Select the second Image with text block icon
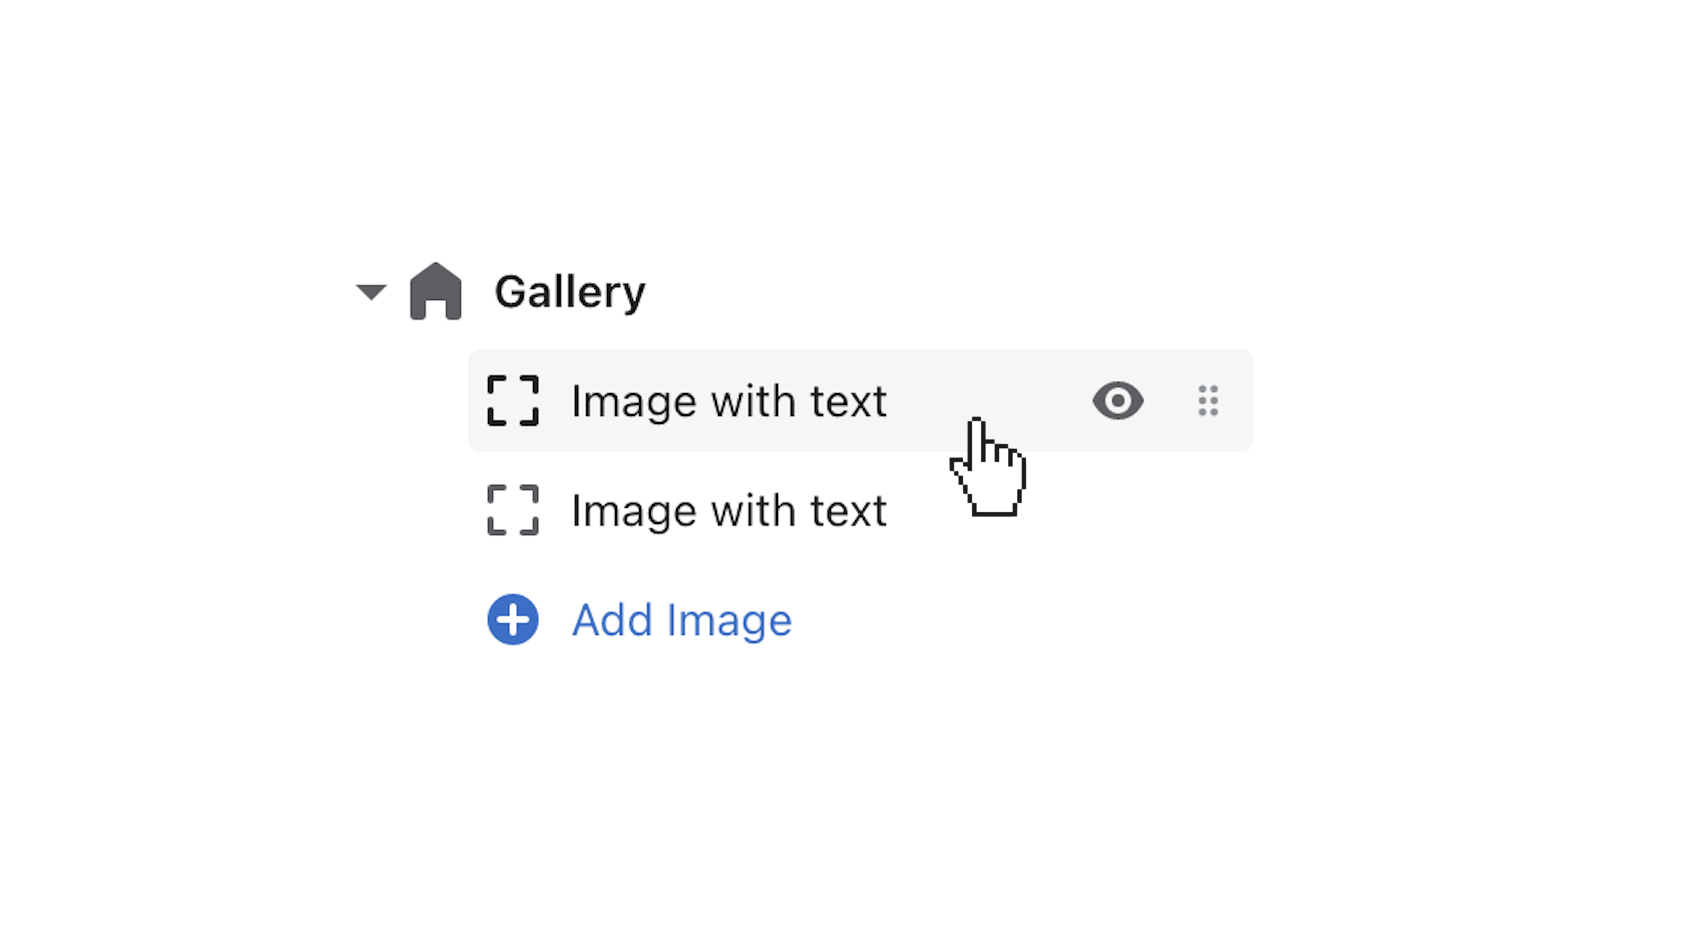Screen dimensions: 1696x928 (512, 509)
